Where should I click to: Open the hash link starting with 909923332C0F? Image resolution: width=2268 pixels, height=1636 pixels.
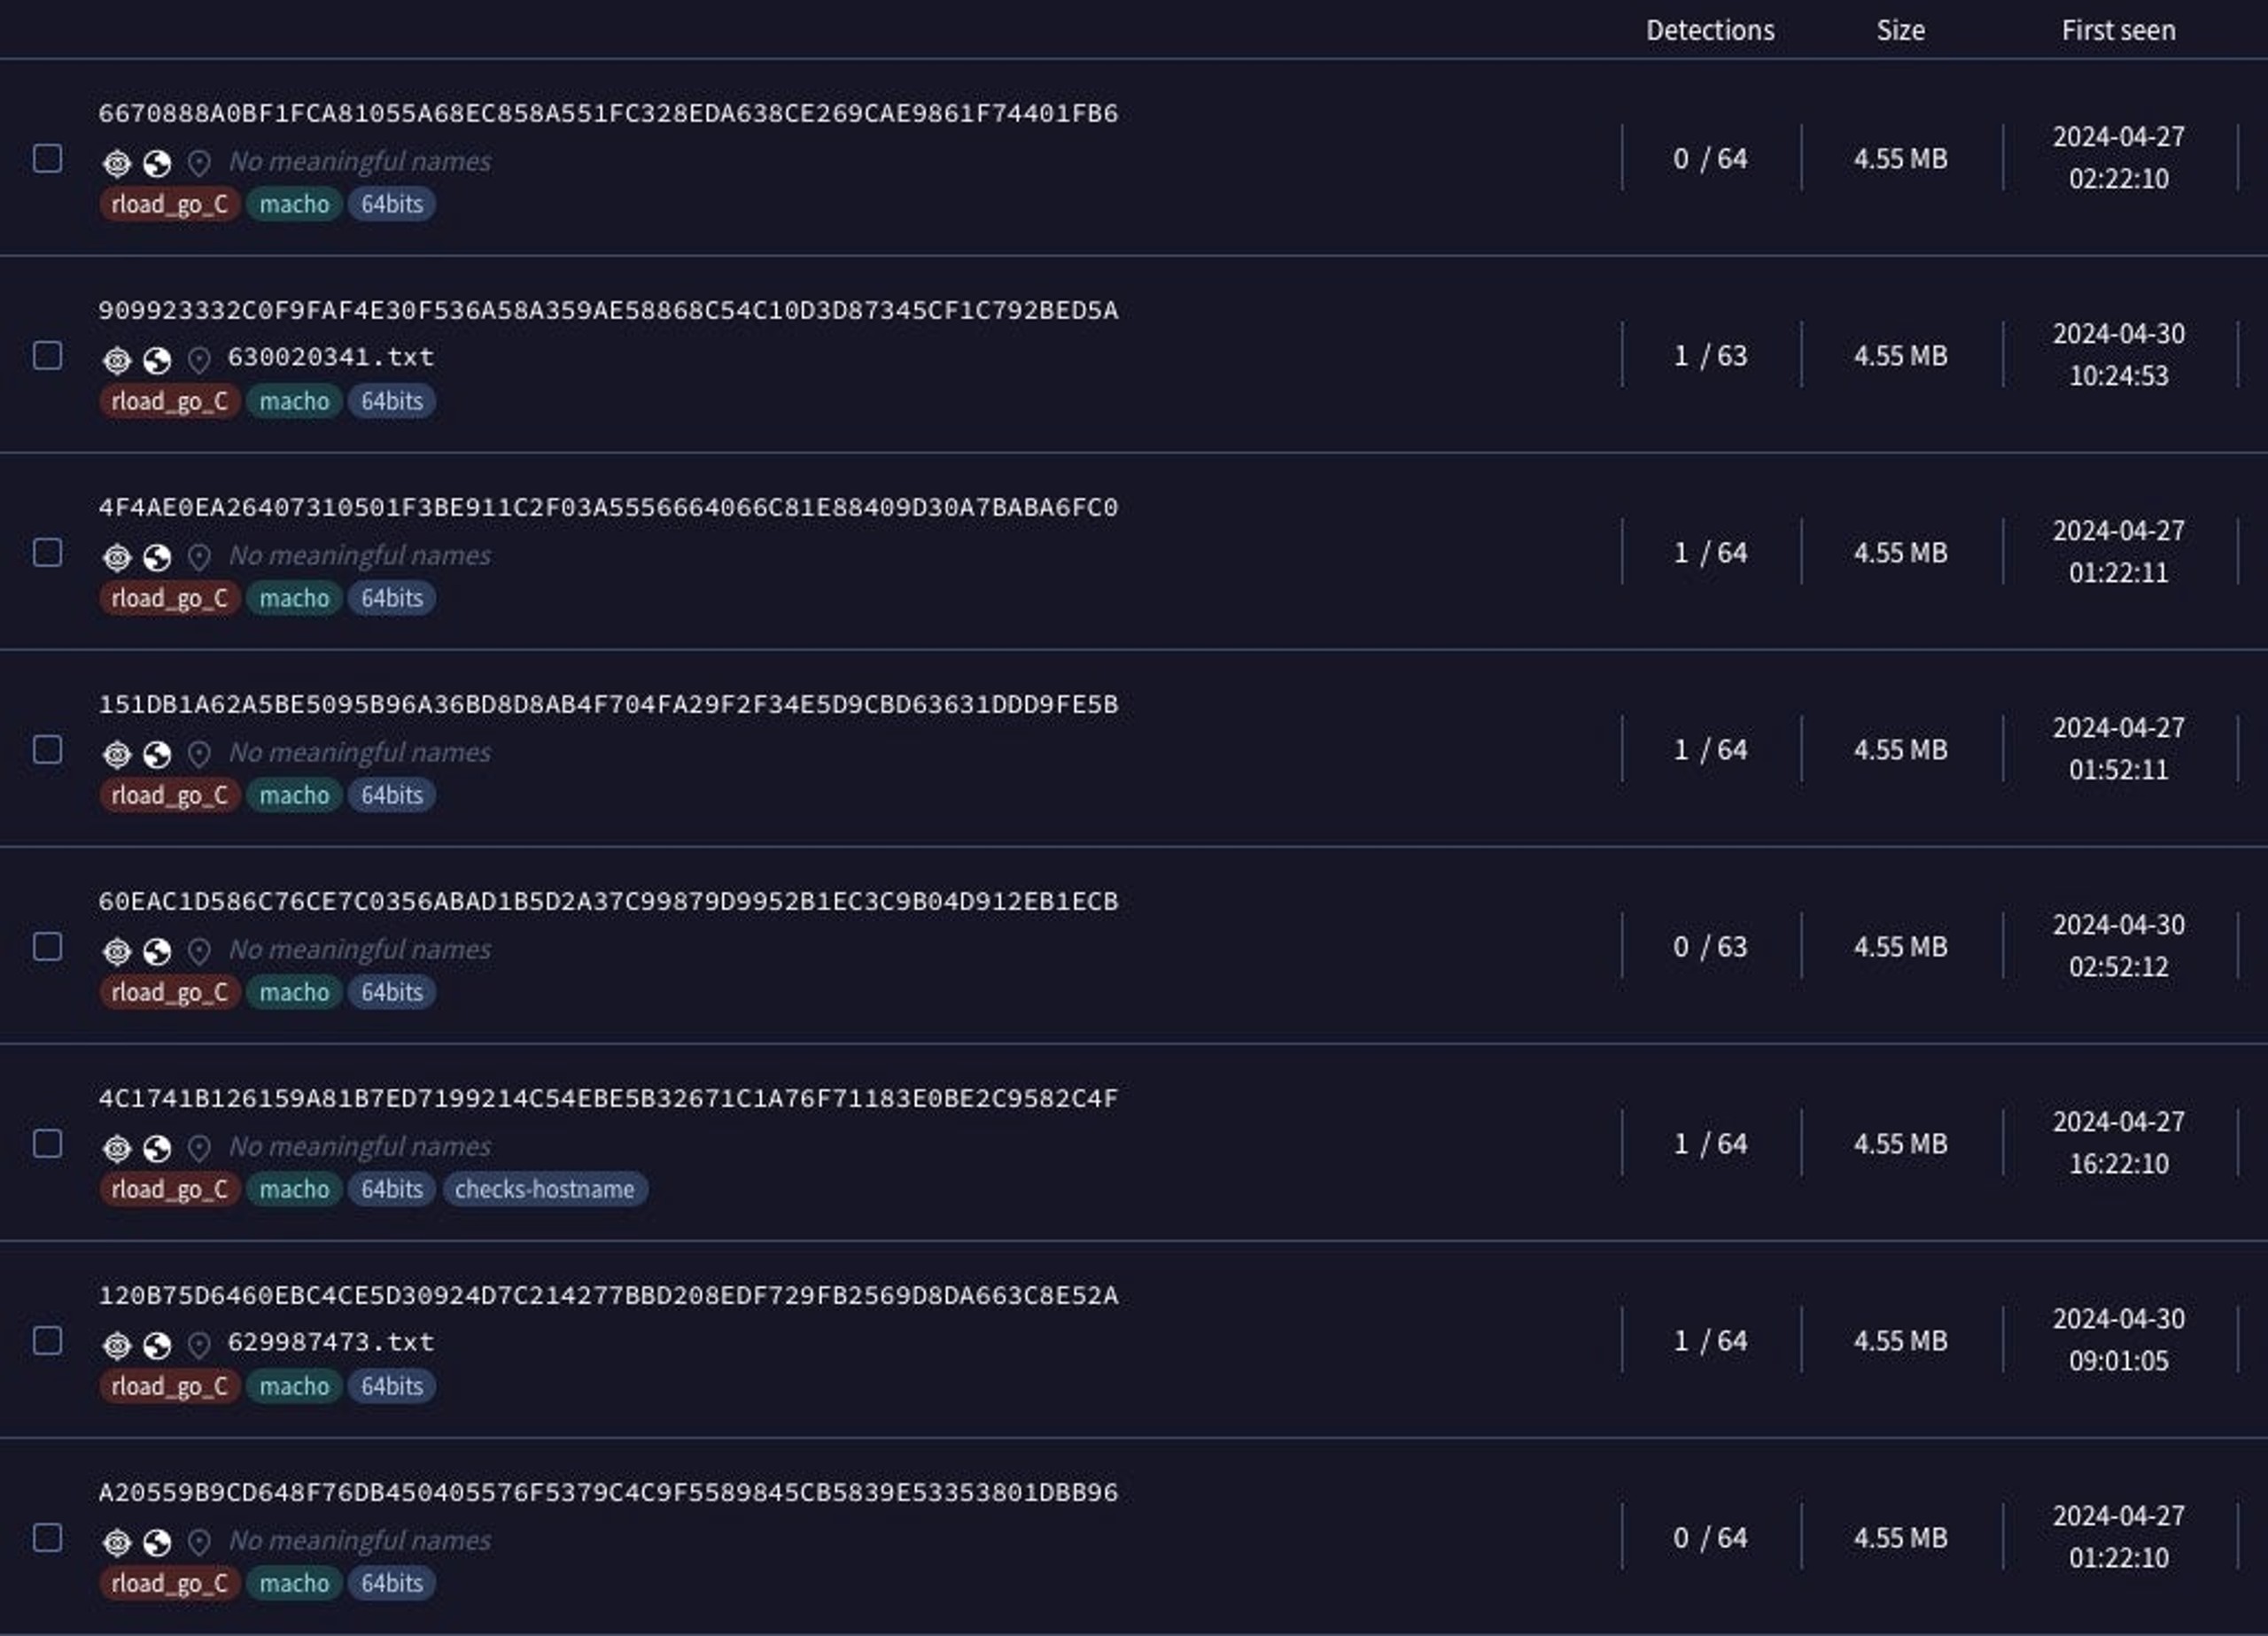click(x=608, y=310)
